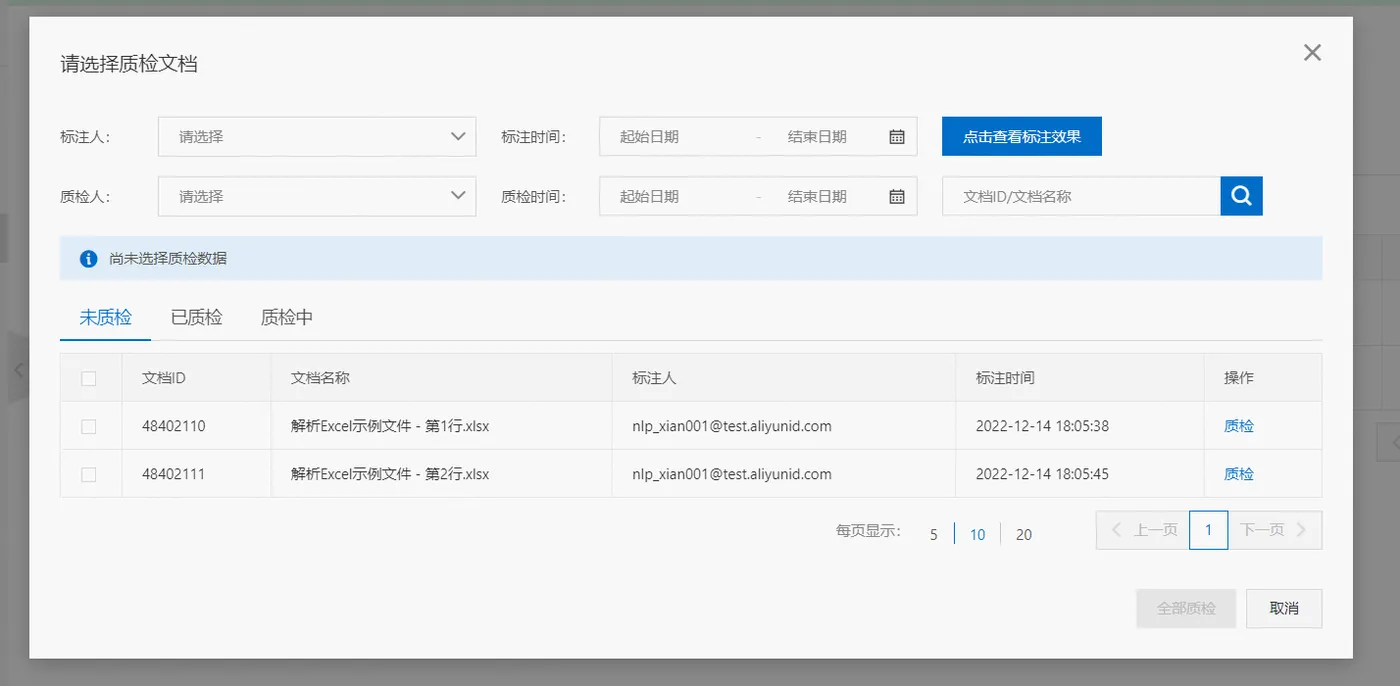Select document ID 48402110 cell
The image size is (1400, 686).
coord(174,426)
